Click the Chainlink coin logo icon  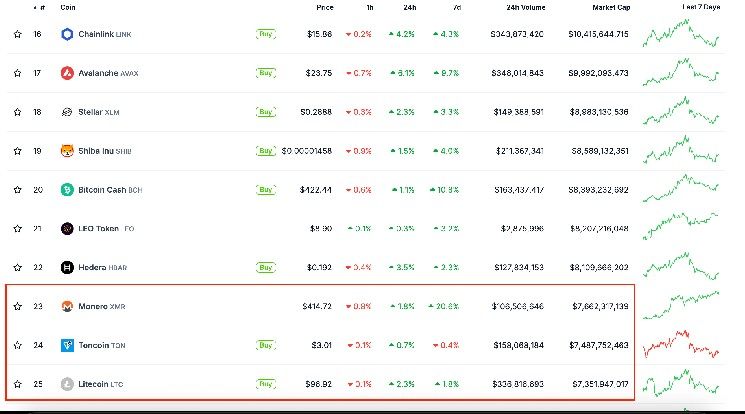(x=67, y=34)
